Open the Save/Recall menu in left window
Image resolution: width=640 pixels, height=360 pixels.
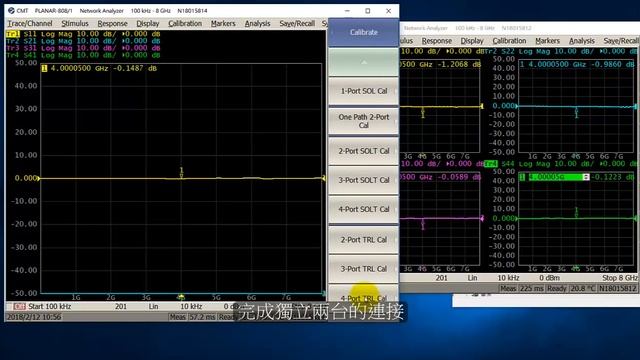tap(297, 24)
